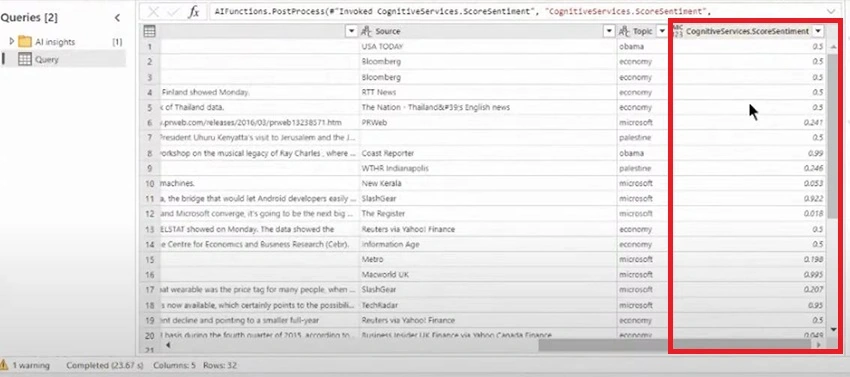The width and height of the screenshot is (850, 377).
Task: Click the Rows: 32 status text
Action: (220, 366)
